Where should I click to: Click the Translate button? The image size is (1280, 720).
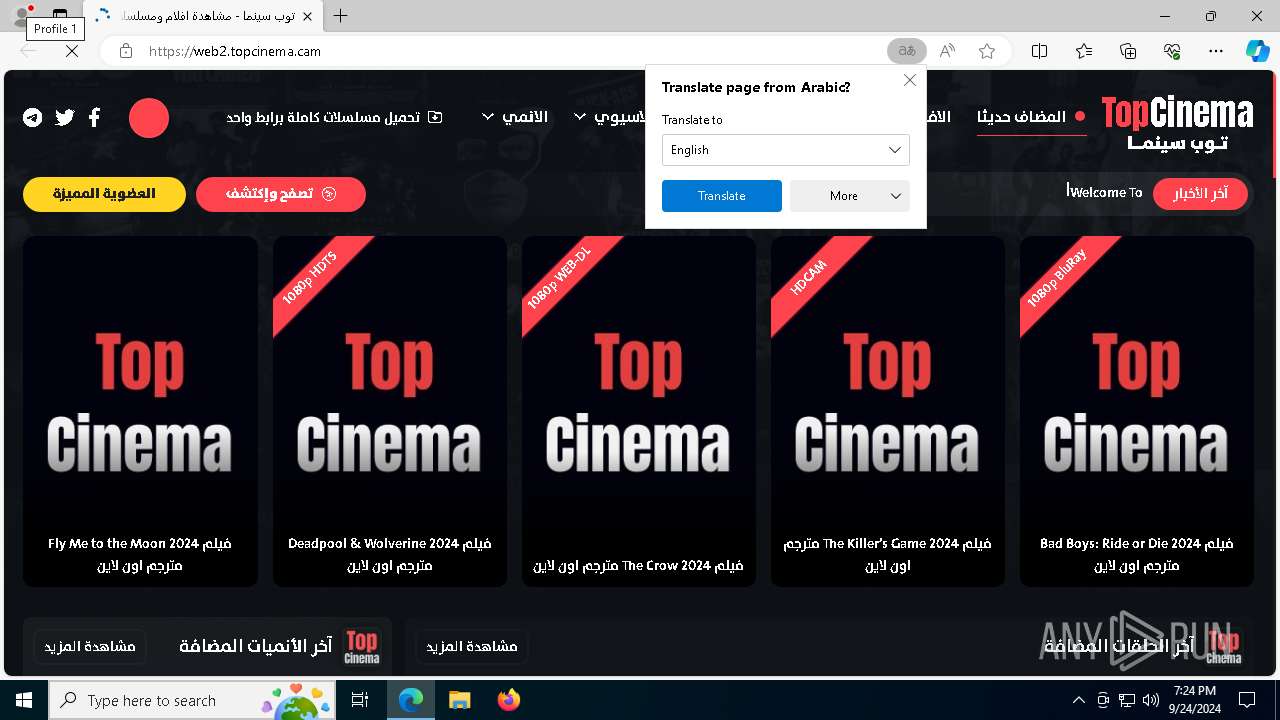point(722,196)
